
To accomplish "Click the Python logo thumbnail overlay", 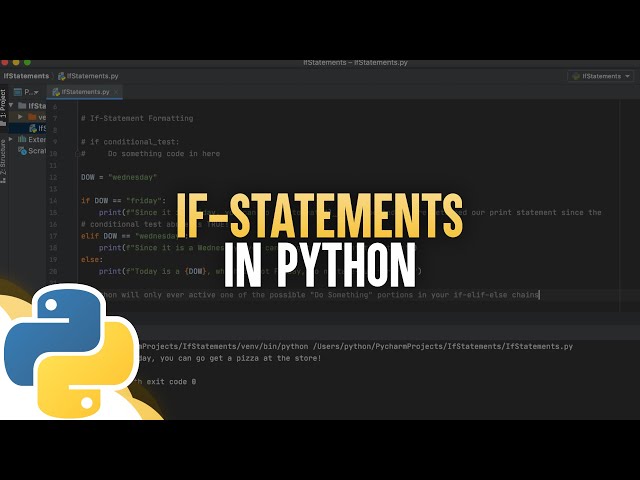I will click(70, 351).
